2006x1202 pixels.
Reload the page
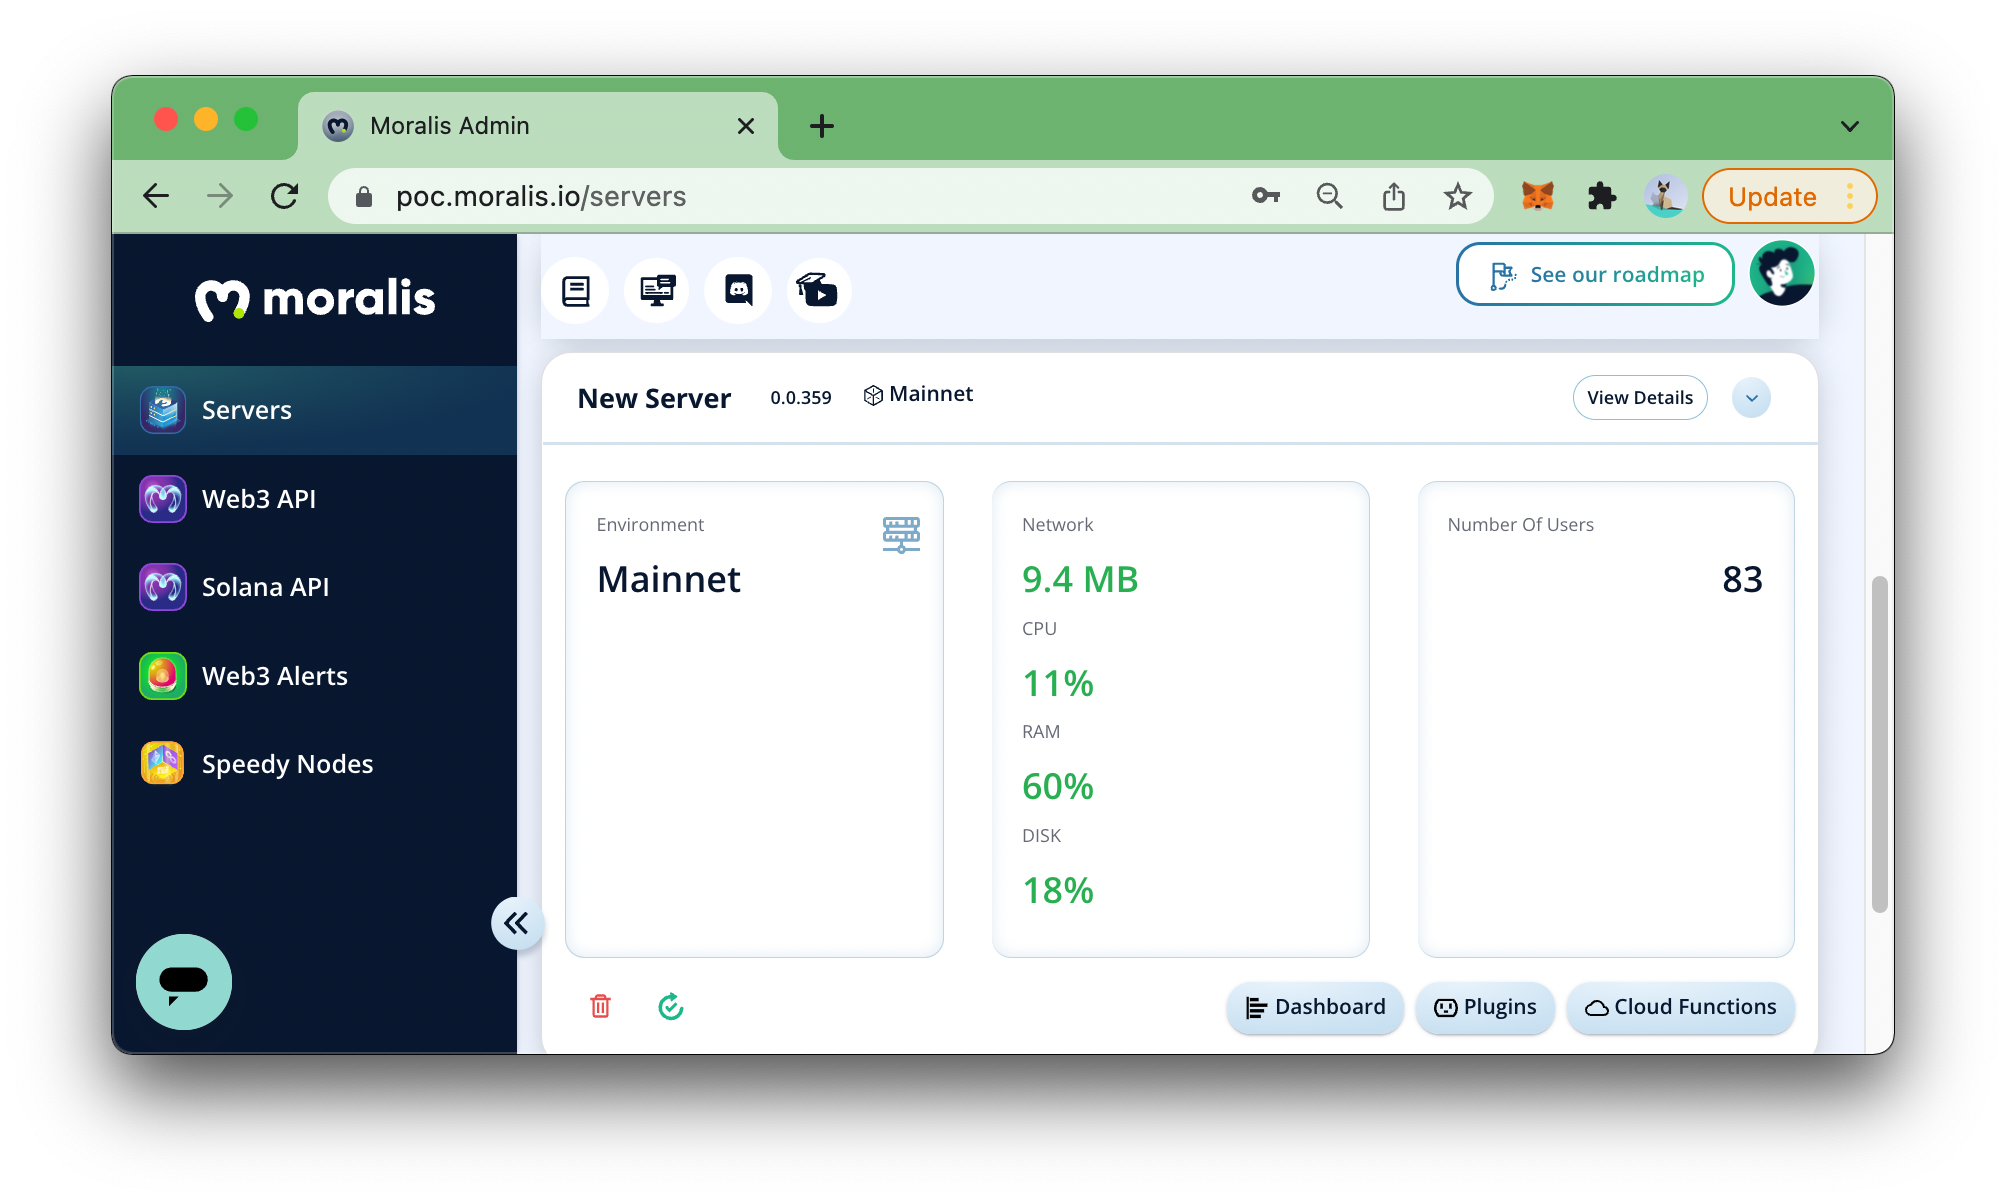click(285, 196)
